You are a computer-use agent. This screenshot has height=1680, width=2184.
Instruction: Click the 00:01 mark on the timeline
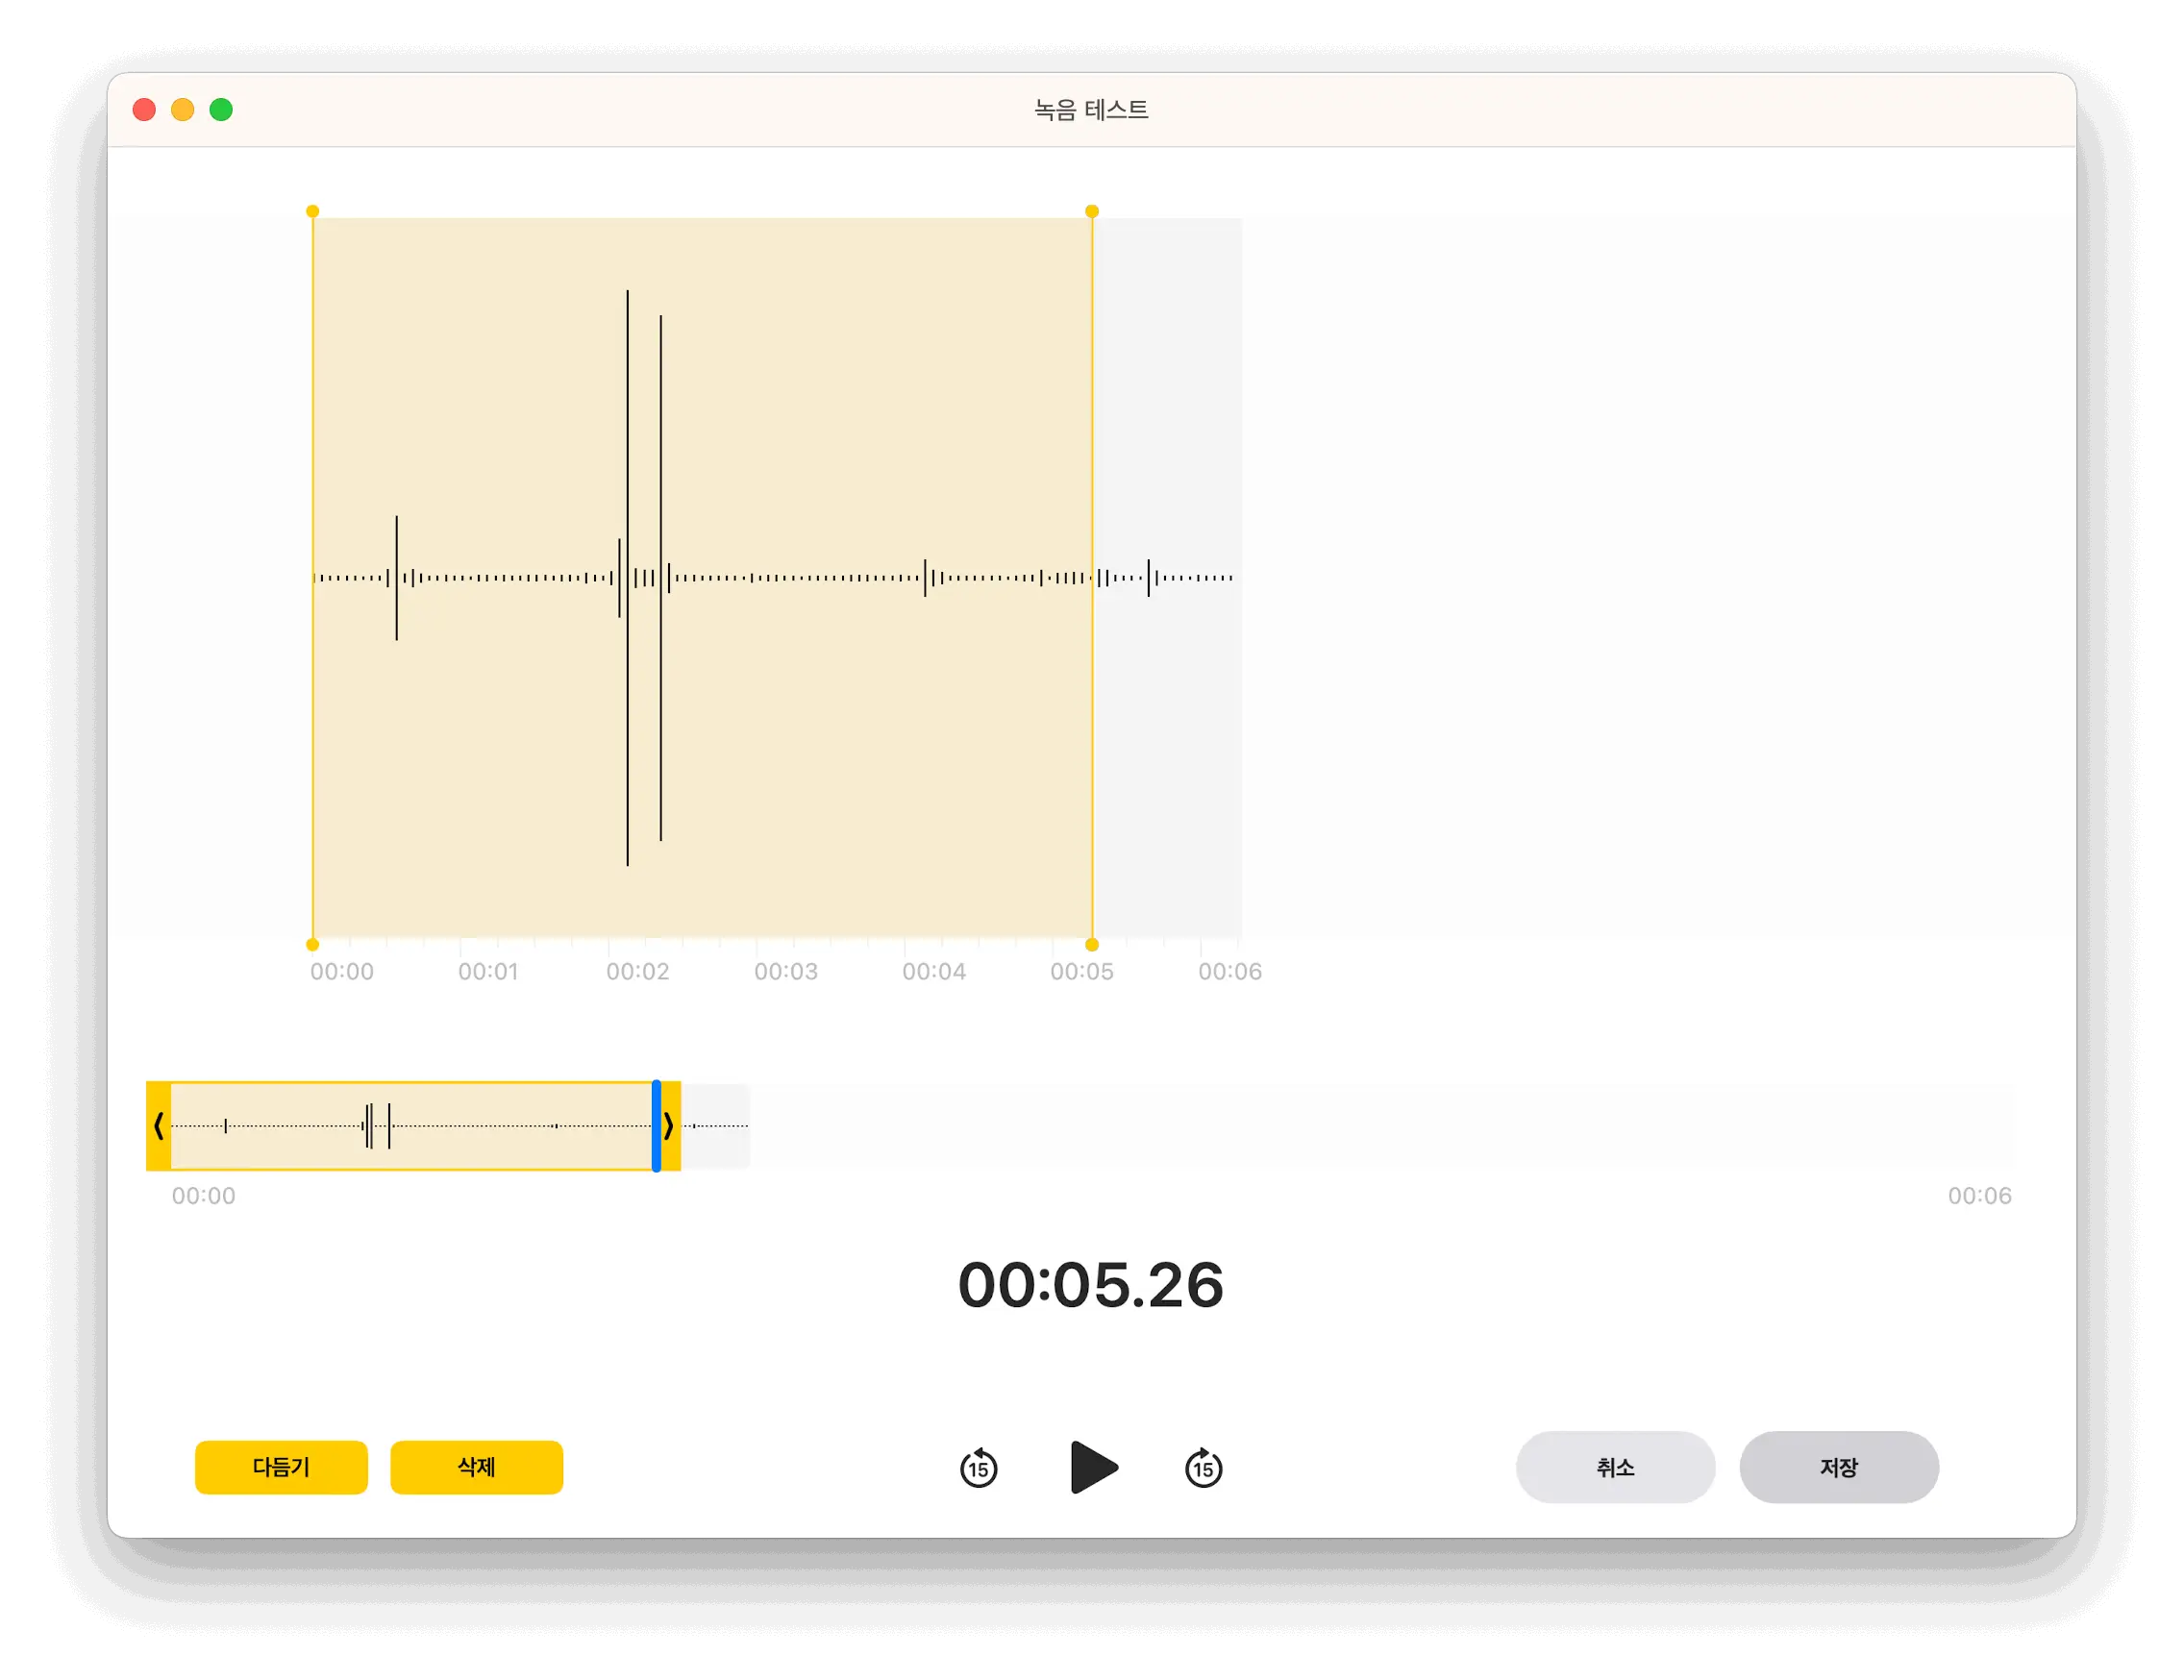pyautogui.click(x=488, y=971)
